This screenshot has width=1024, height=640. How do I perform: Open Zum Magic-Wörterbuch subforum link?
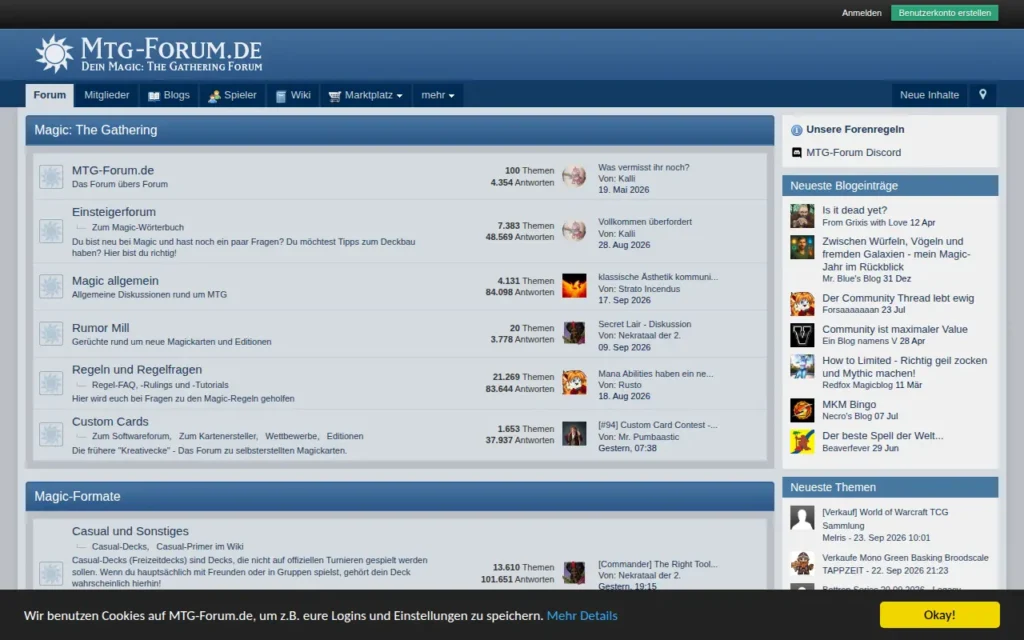(x=138, y=227)
